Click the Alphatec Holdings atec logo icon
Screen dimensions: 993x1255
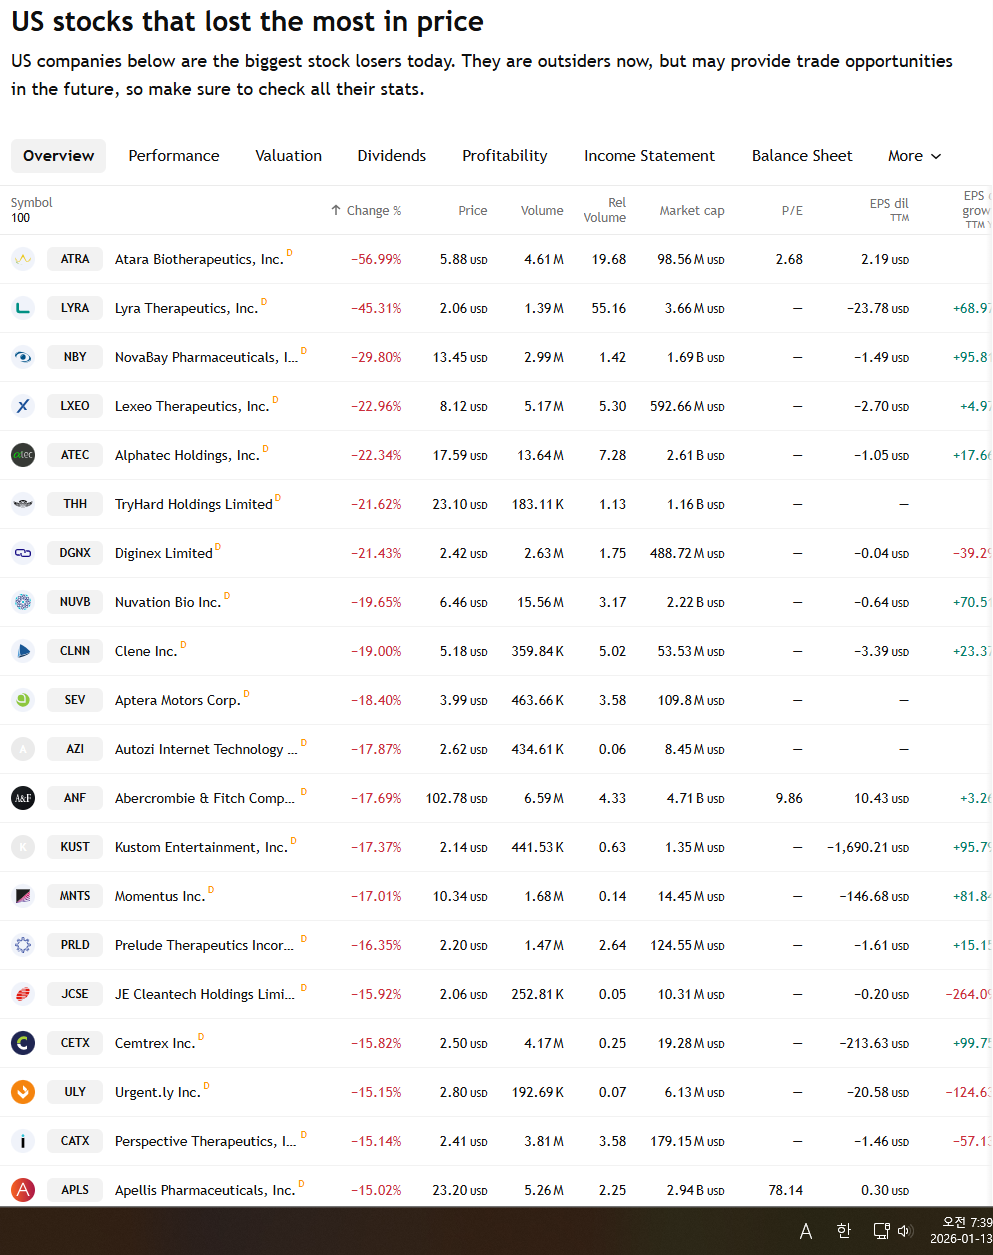point(23,455)
